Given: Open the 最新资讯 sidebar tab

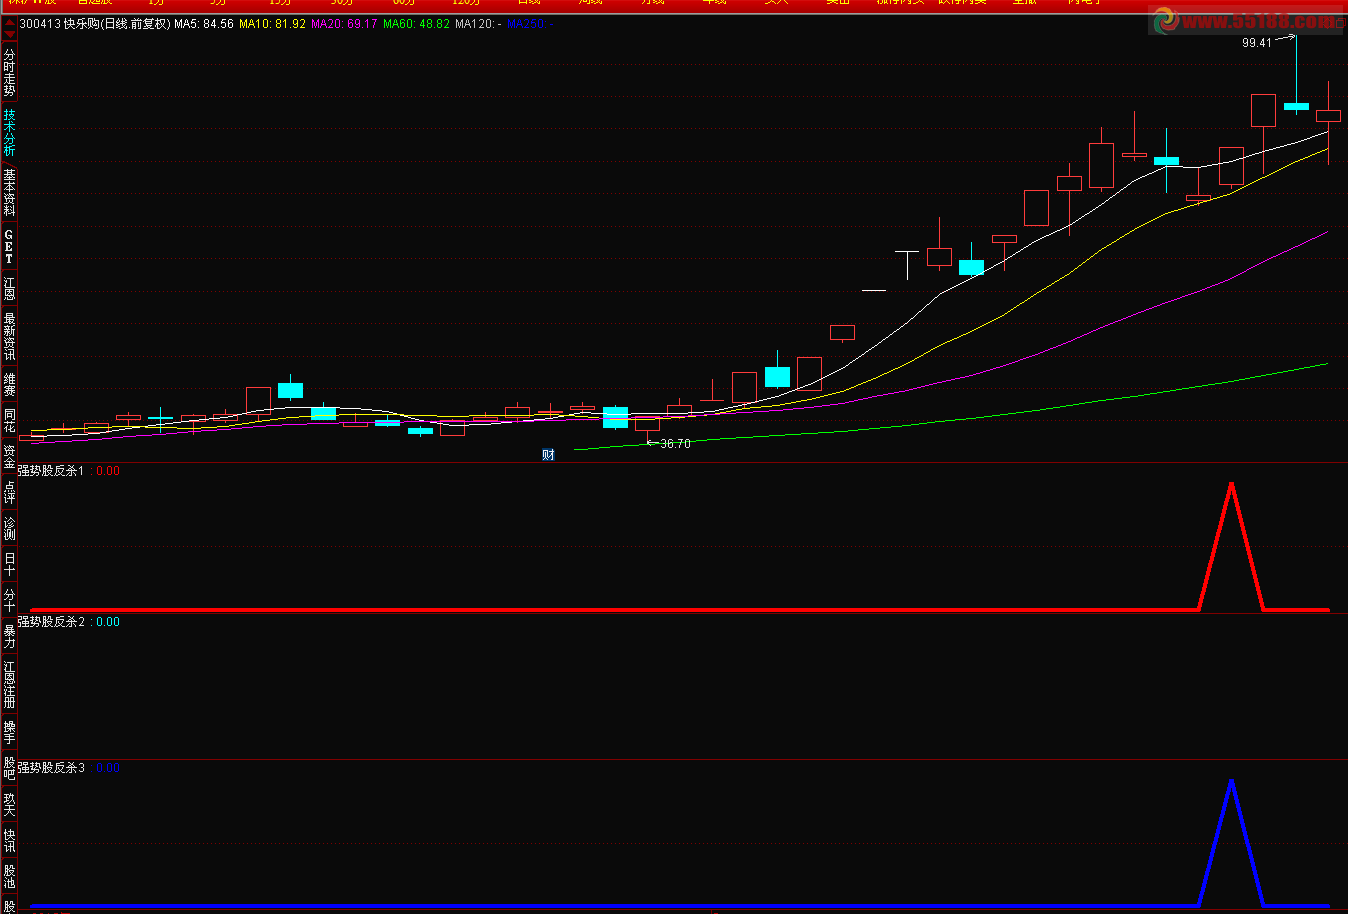Looking at the screenshot, I should pos(9,337).
